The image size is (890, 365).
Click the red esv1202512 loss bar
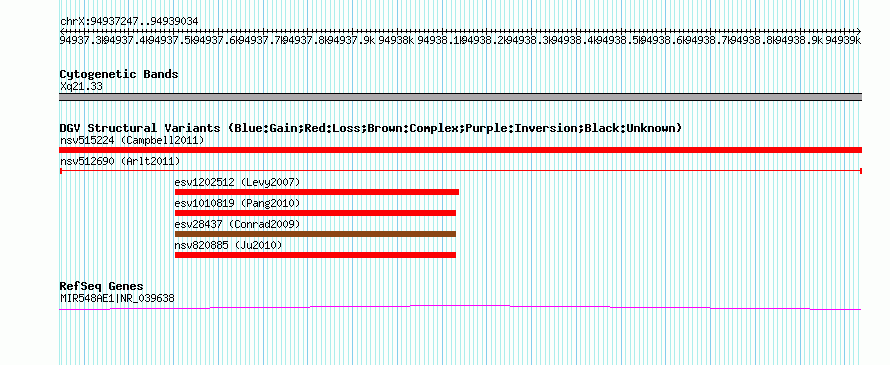coord(317,192)
